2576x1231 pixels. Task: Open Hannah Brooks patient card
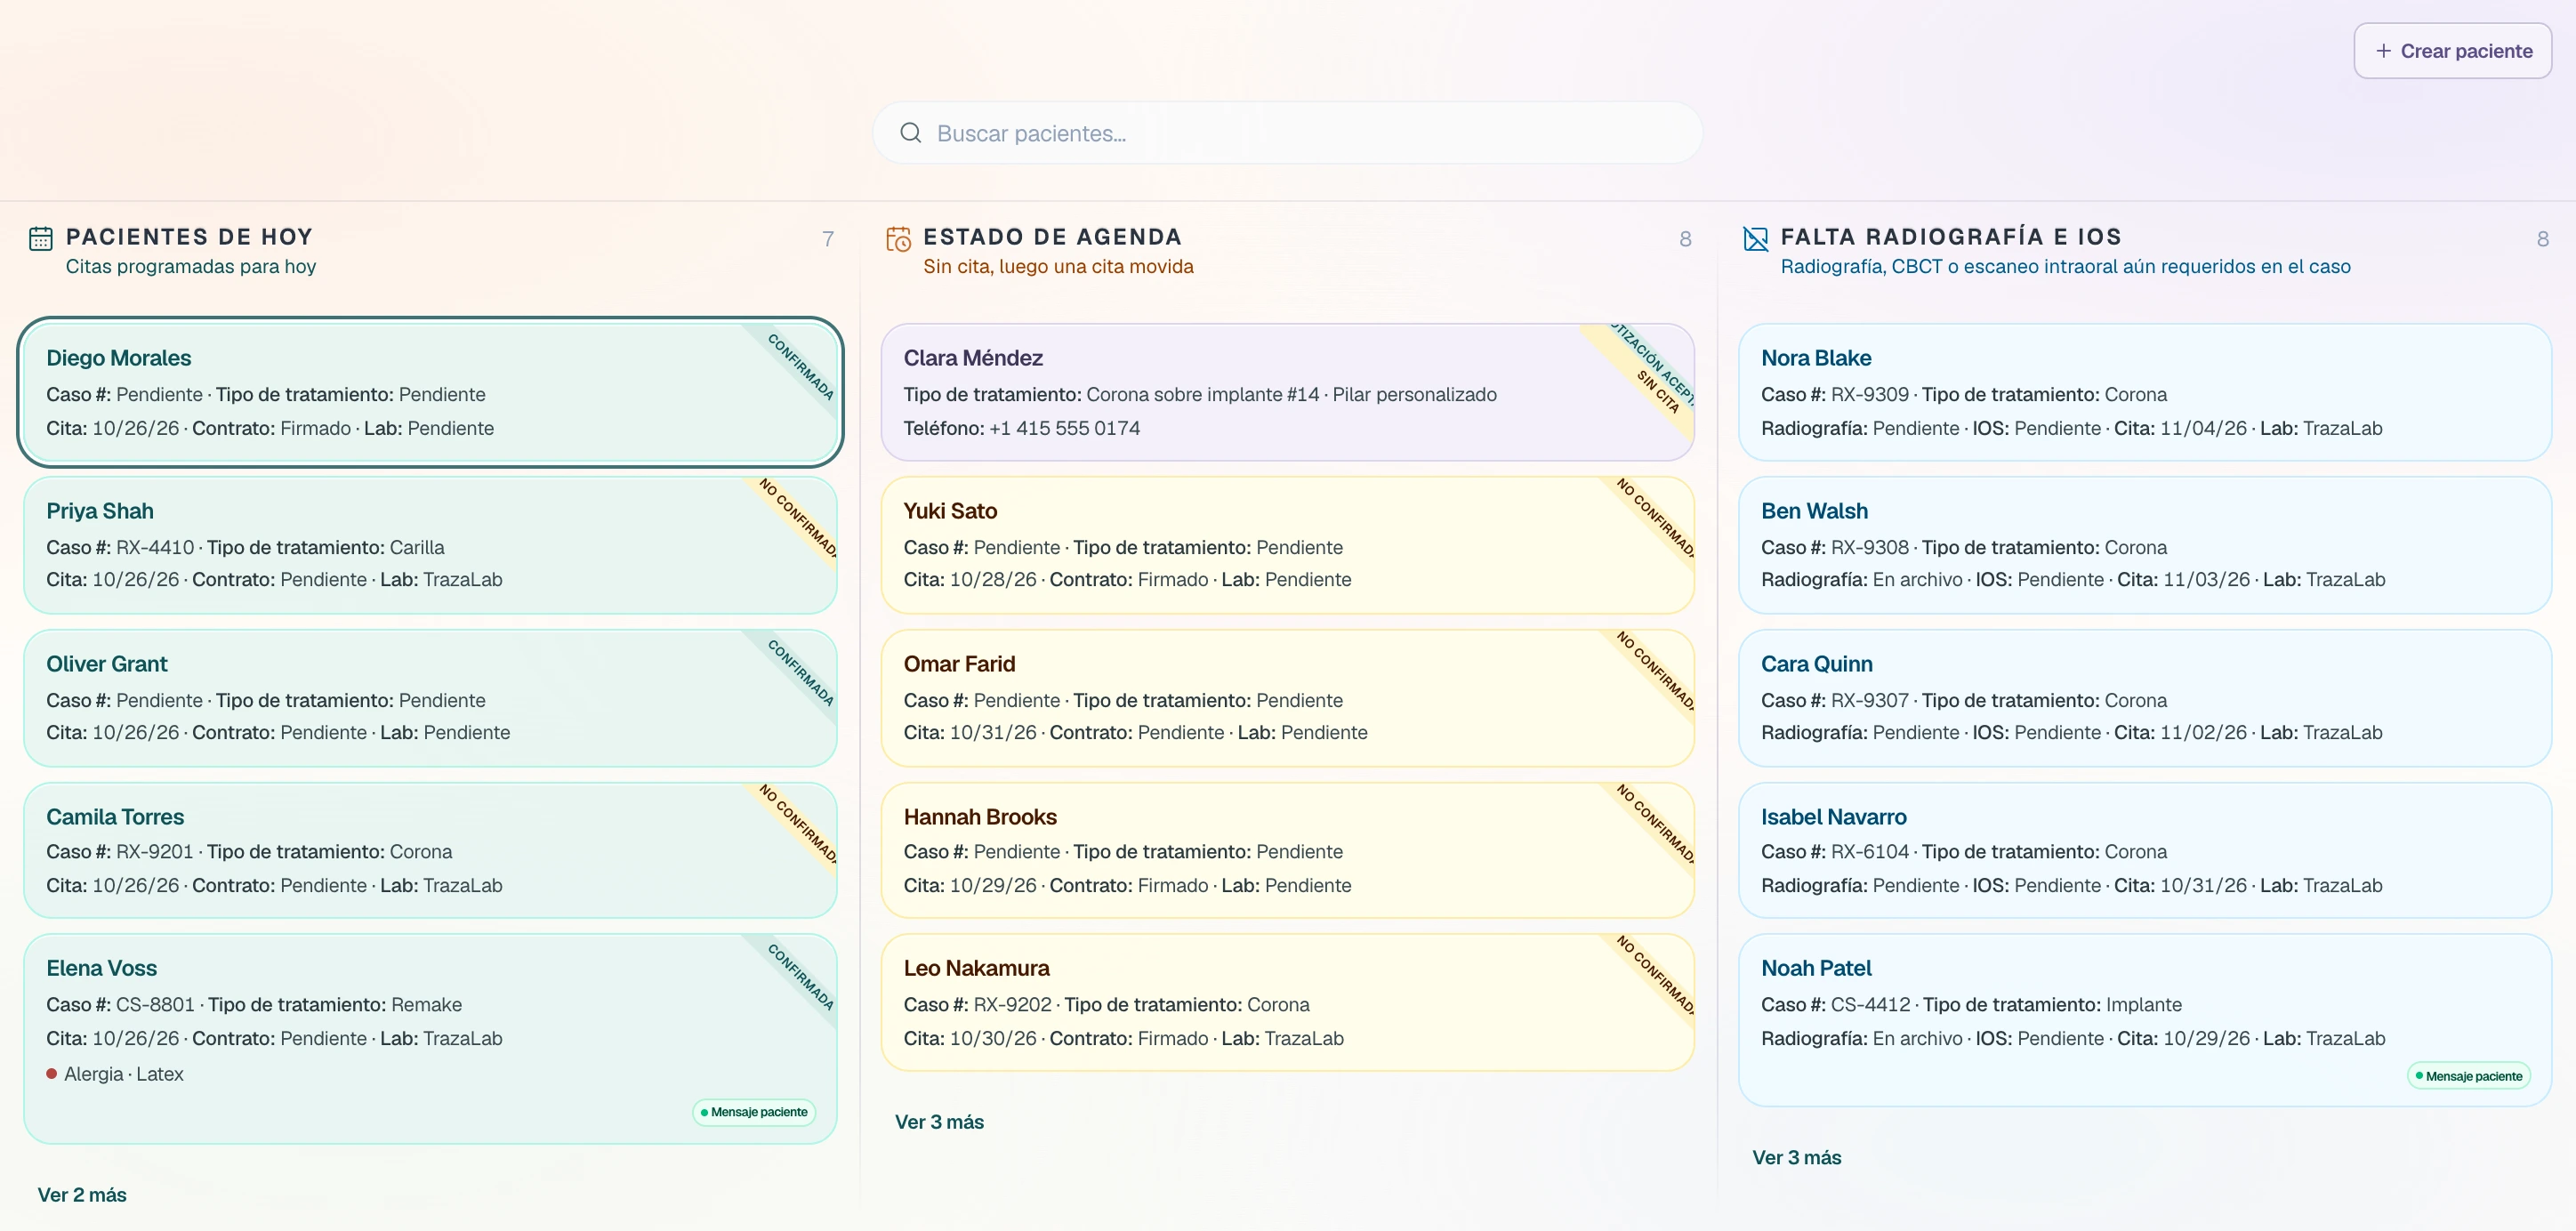(1287, 850)
